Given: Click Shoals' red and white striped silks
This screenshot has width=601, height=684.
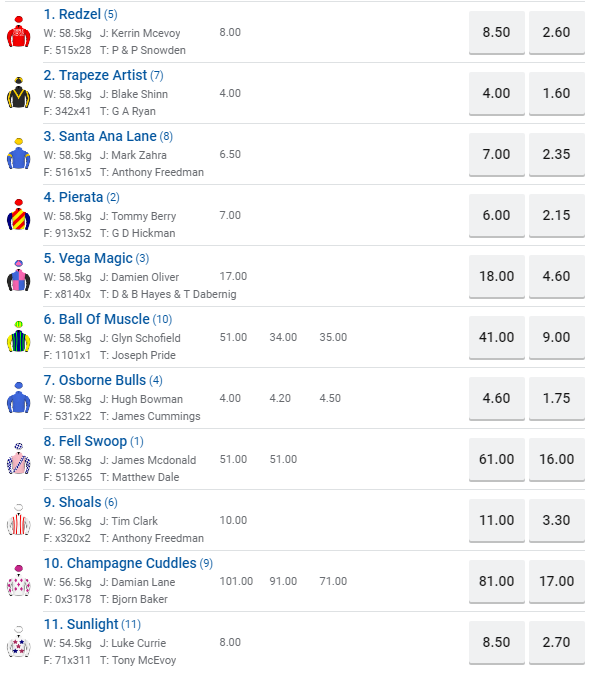Looking at the screenshot, I should [18, 520].
